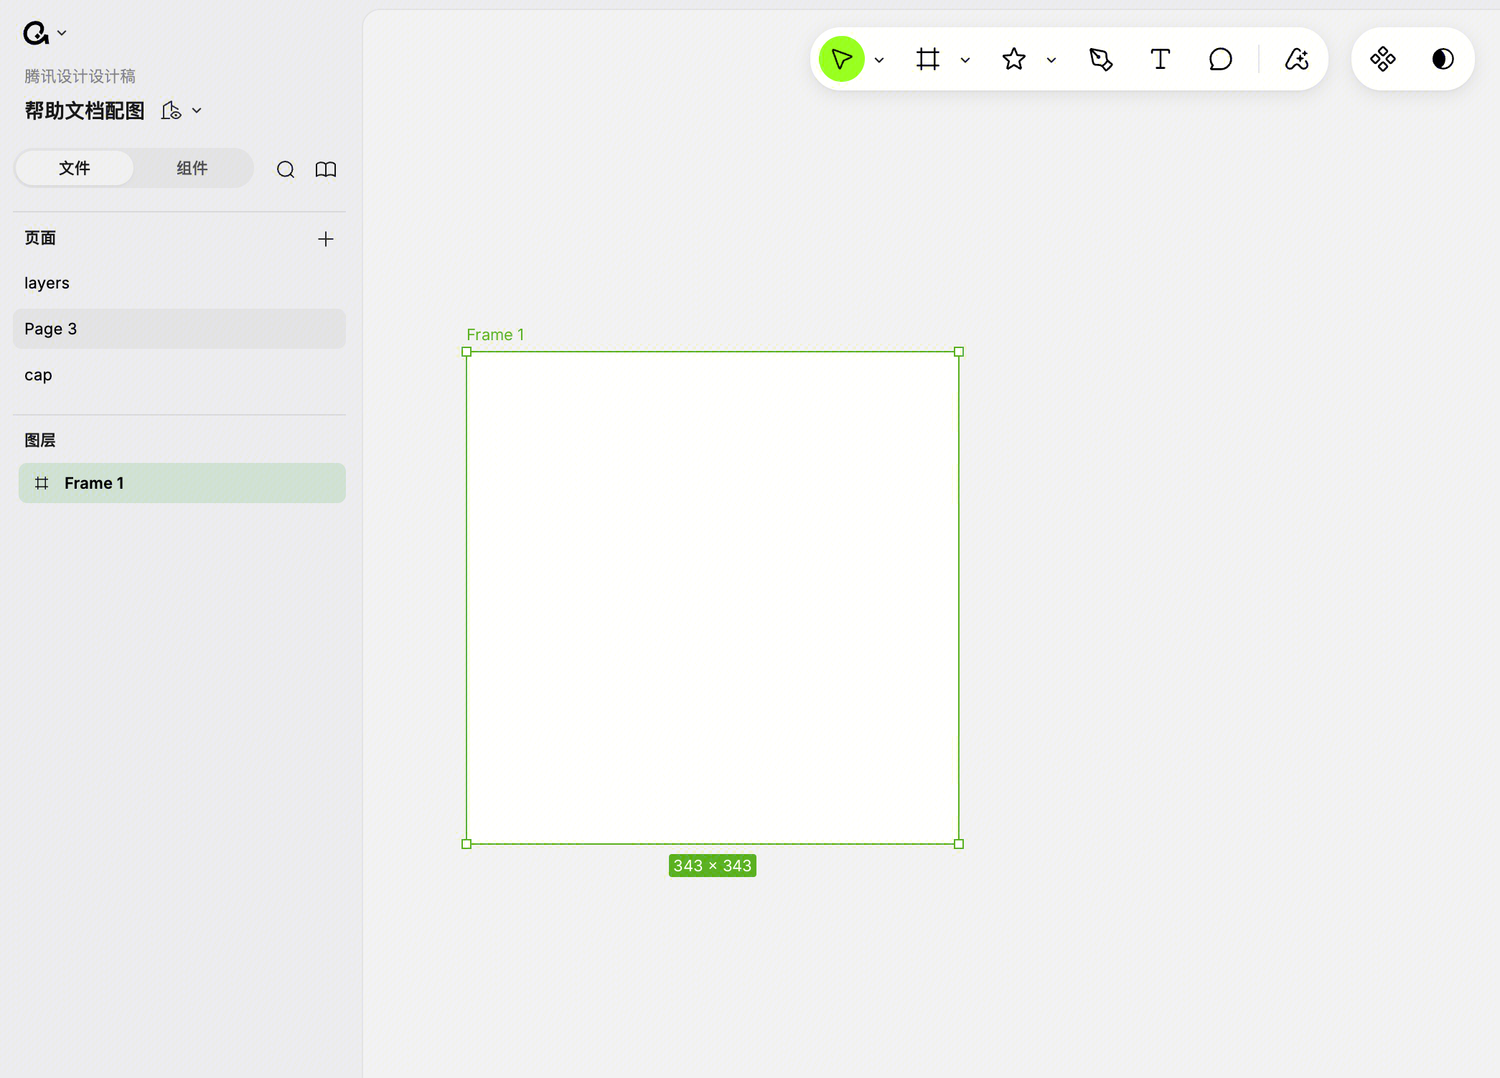Open the library book icon
The image size is (1500, 1078).
tap(326, 169)
